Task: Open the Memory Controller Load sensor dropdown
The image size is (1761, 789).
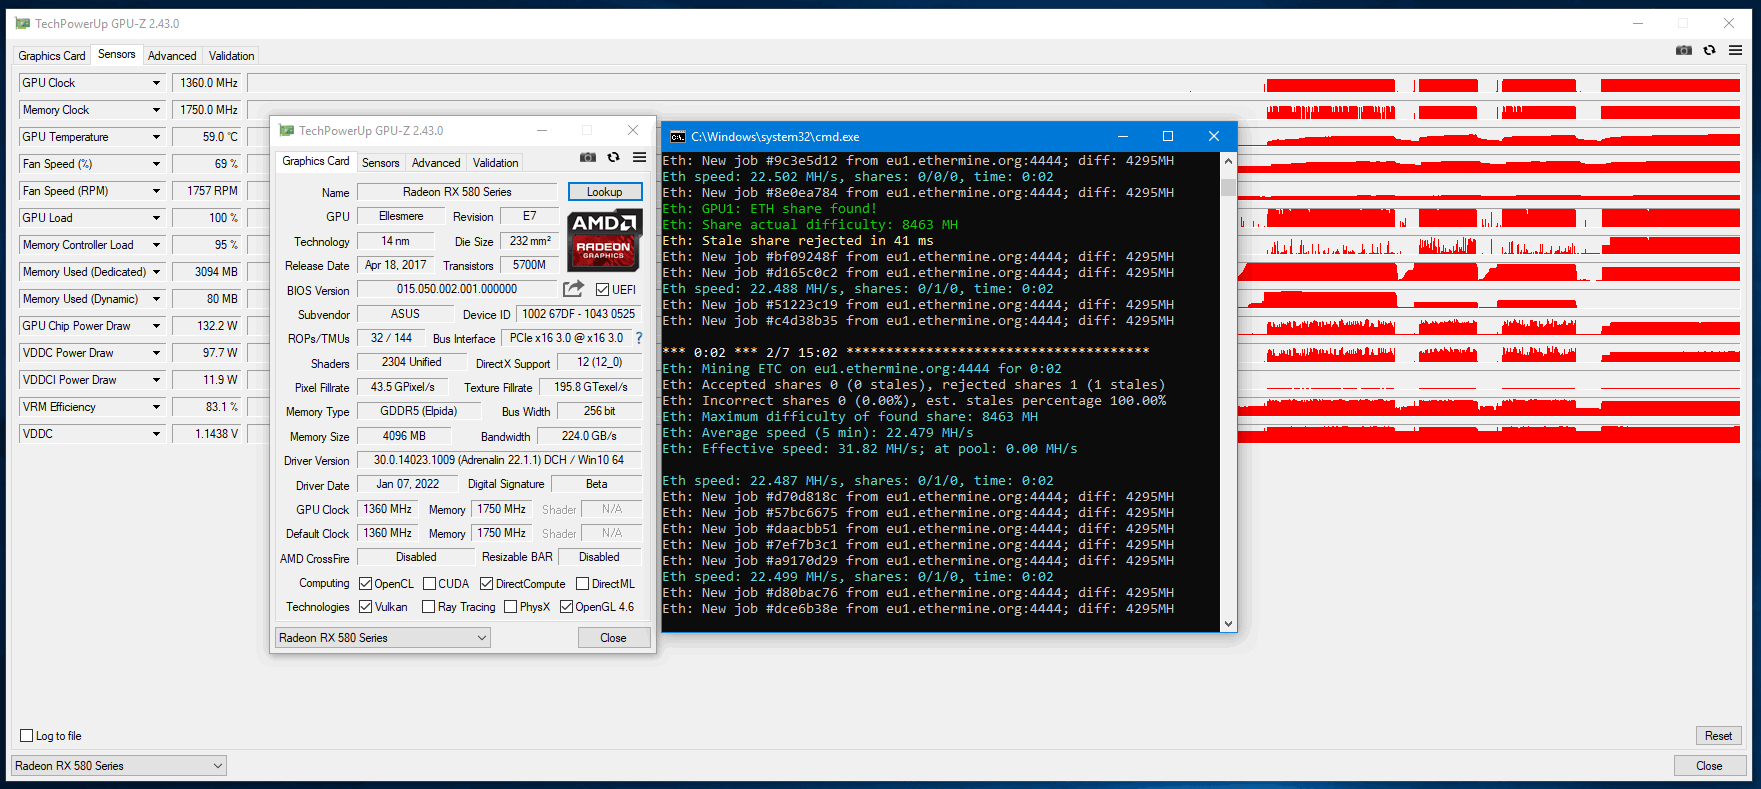Action: tap(156, 245)
